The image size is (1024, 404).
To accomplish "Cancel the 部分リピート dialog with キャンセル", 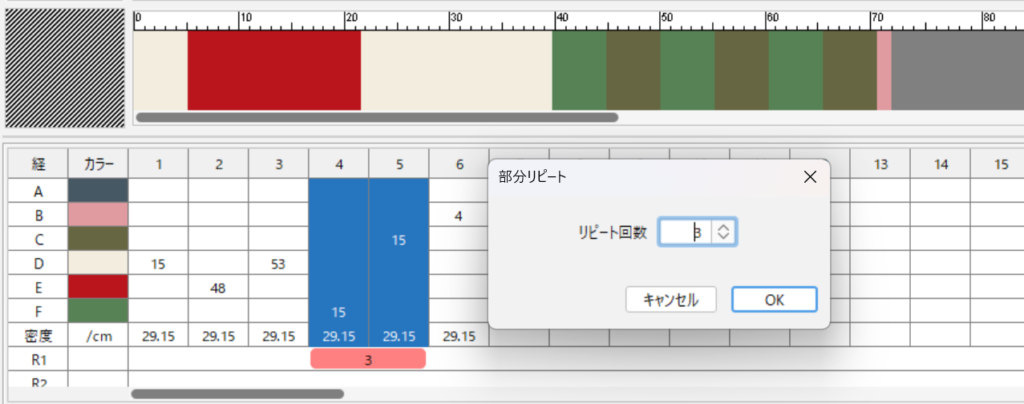I will (x=671, y=300).
